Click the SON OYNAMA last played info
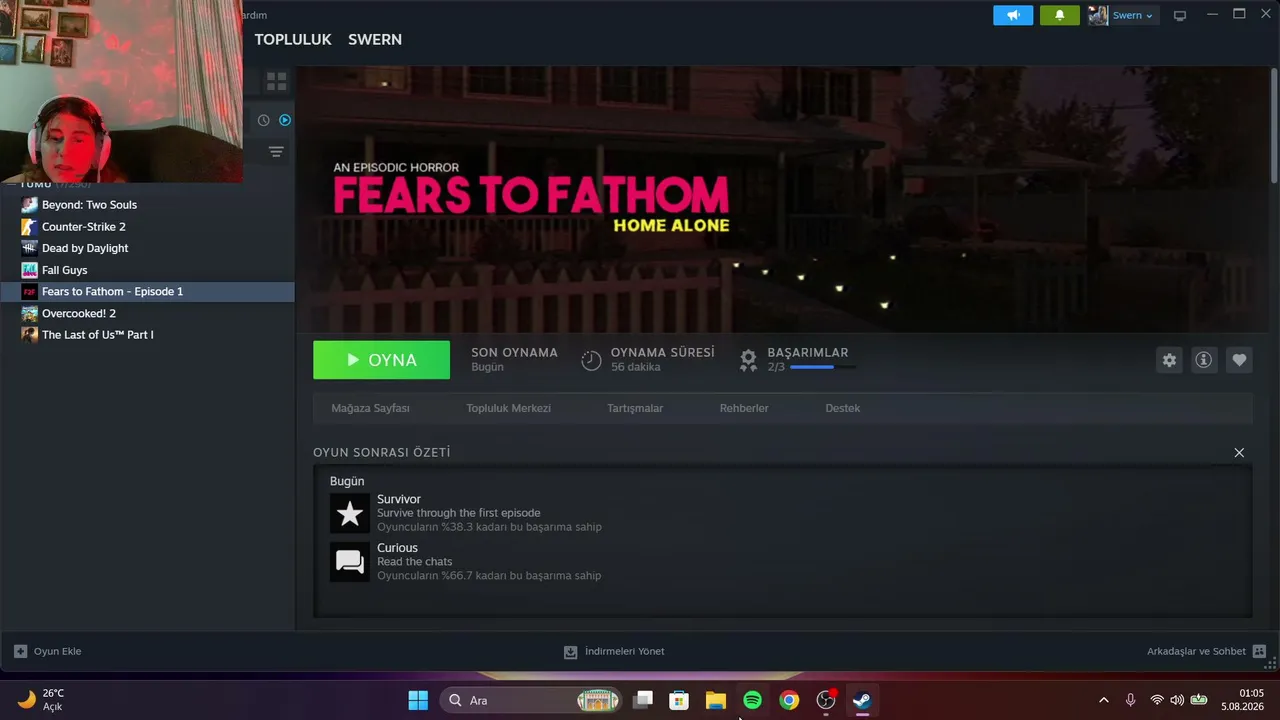1280x720 pixels. [514, 360]
